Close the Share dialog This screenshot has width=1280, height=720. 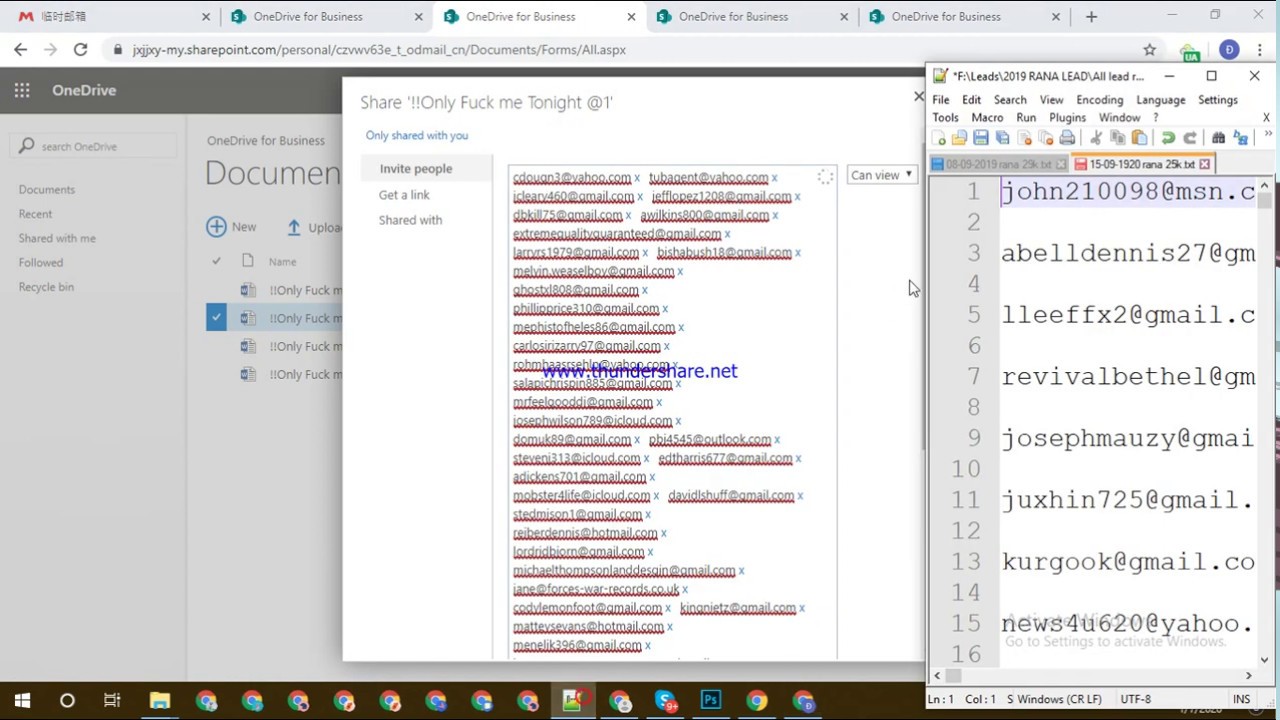pos(918,97)
